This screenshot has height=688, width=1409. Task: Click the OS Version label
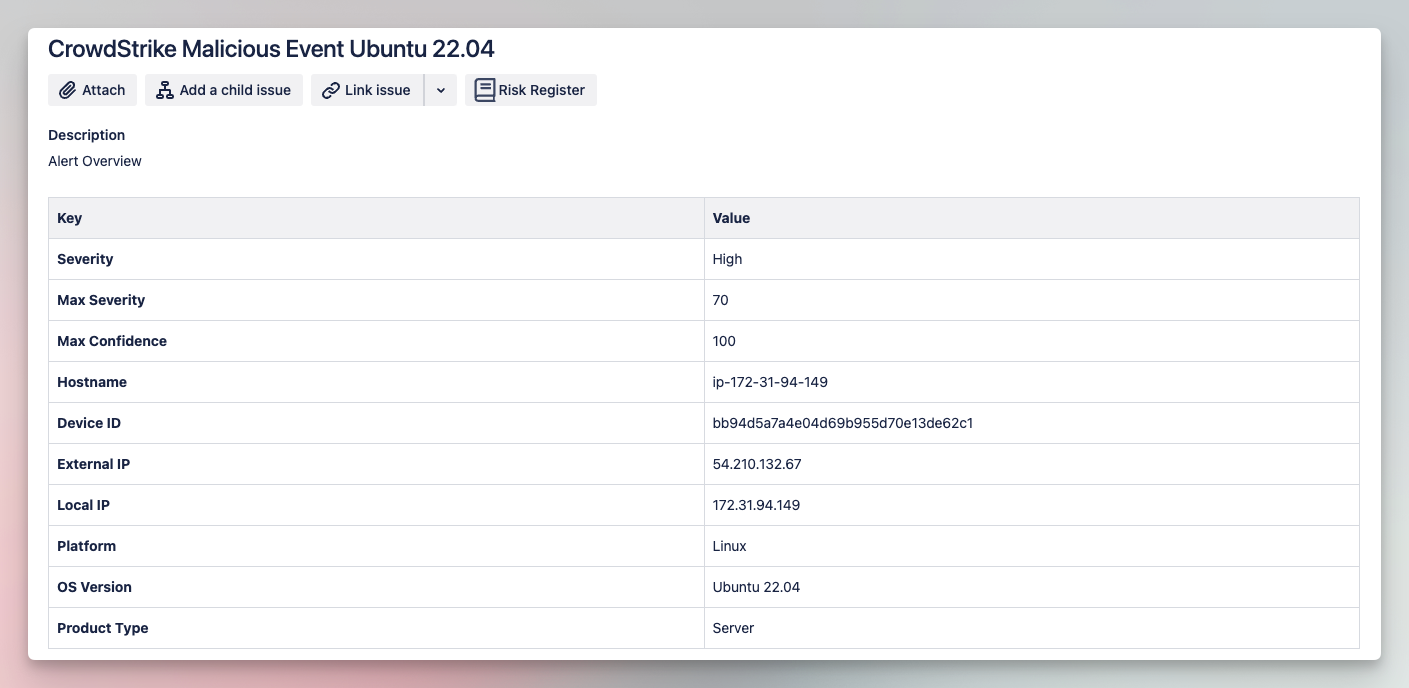coord(94,587)
